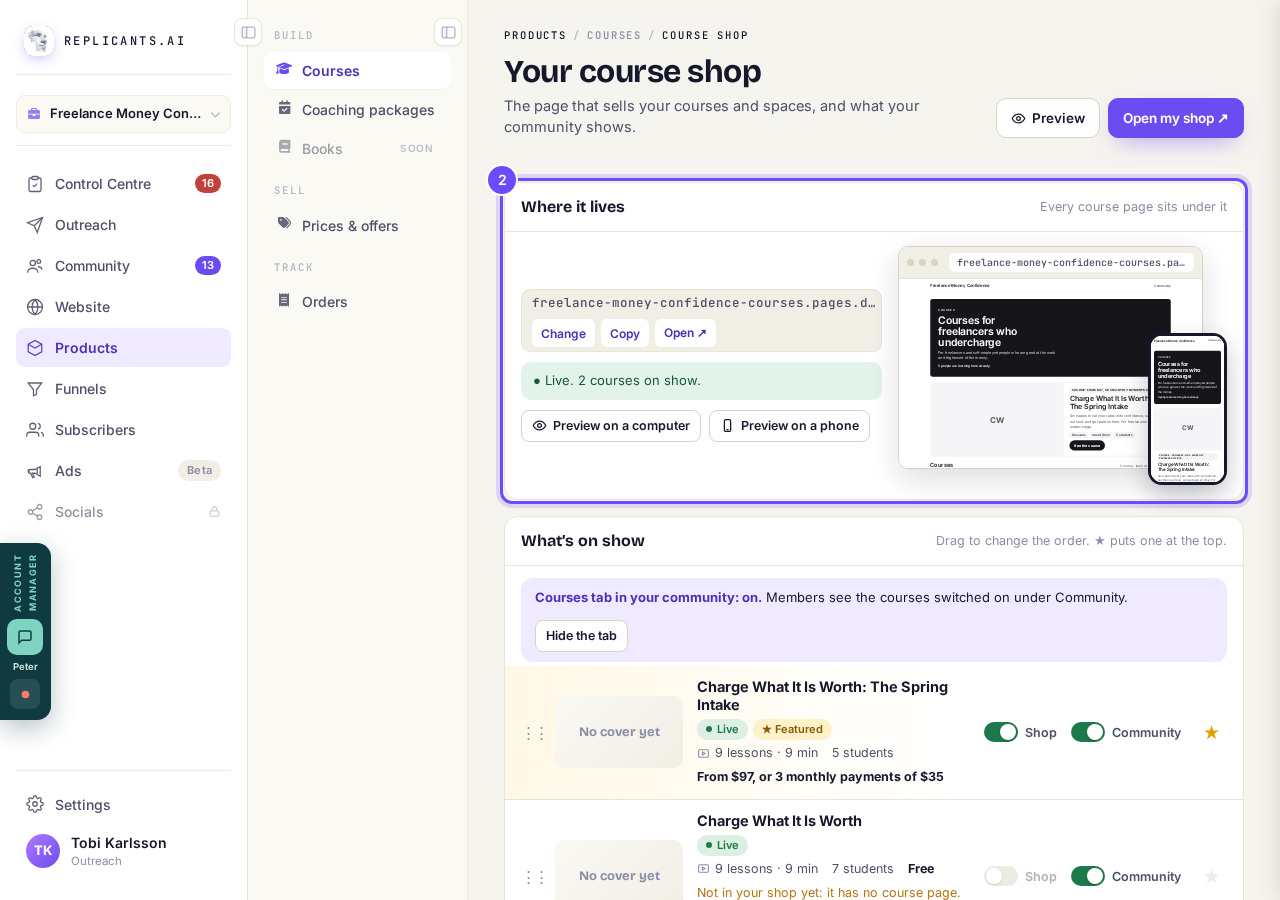Click the Open my shop button
This screenshot has height=900, width=1280.
tap(1176, 118)
